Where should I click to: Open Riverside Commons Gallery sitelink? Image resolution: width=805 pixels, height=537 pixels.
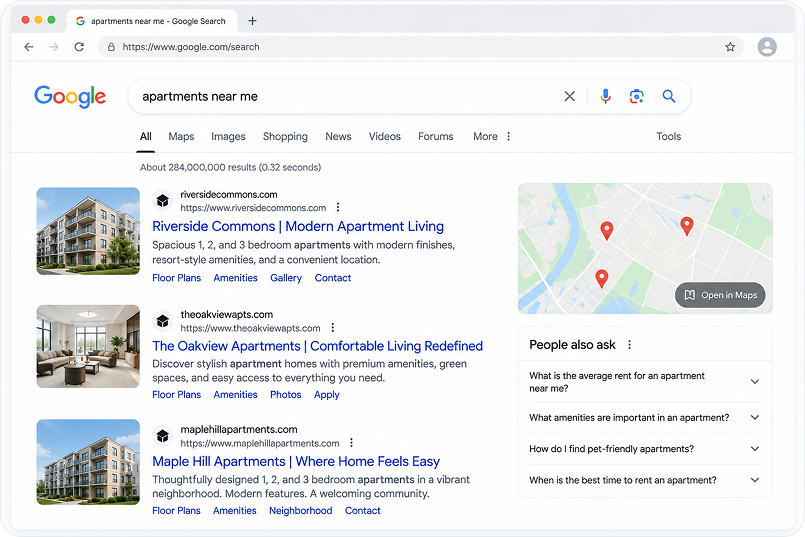(x=286, y=278)
